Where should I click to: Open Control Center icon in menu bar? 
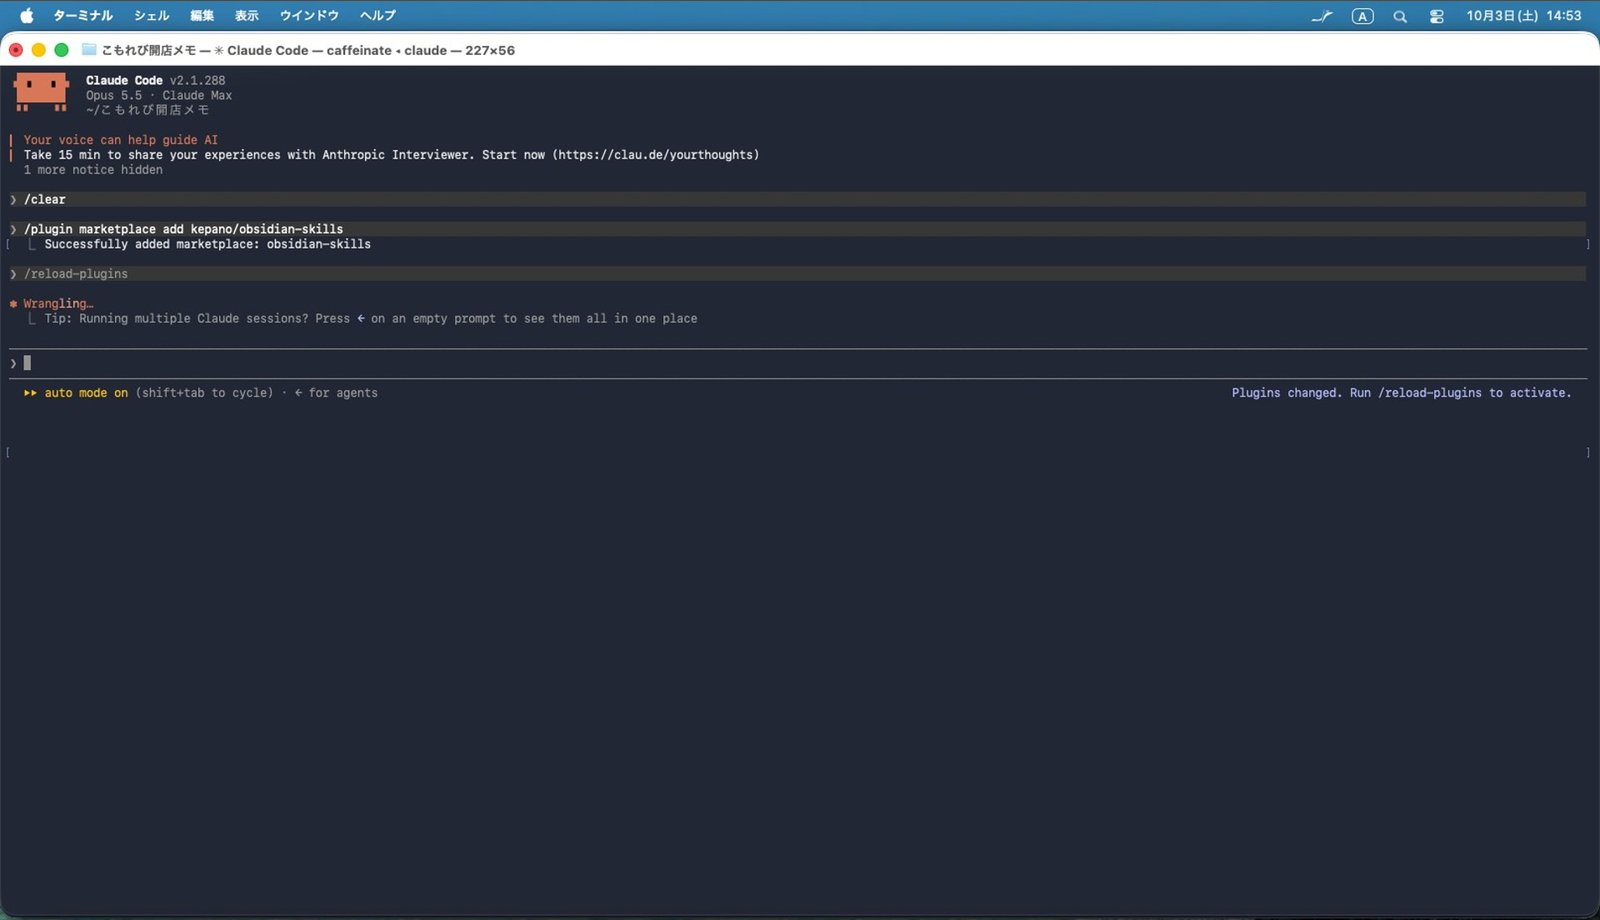click(x=1437, y=16)
